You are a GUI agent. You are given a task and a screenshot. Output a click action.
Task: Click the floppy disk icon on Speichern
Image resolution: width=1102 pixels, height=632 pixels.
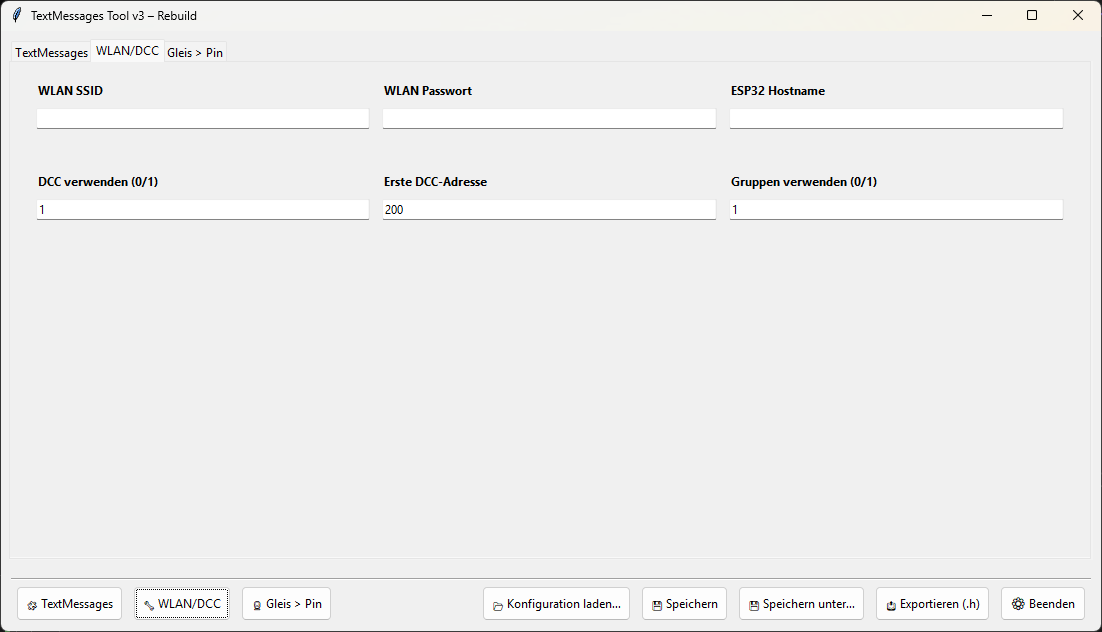click(657, 605)
